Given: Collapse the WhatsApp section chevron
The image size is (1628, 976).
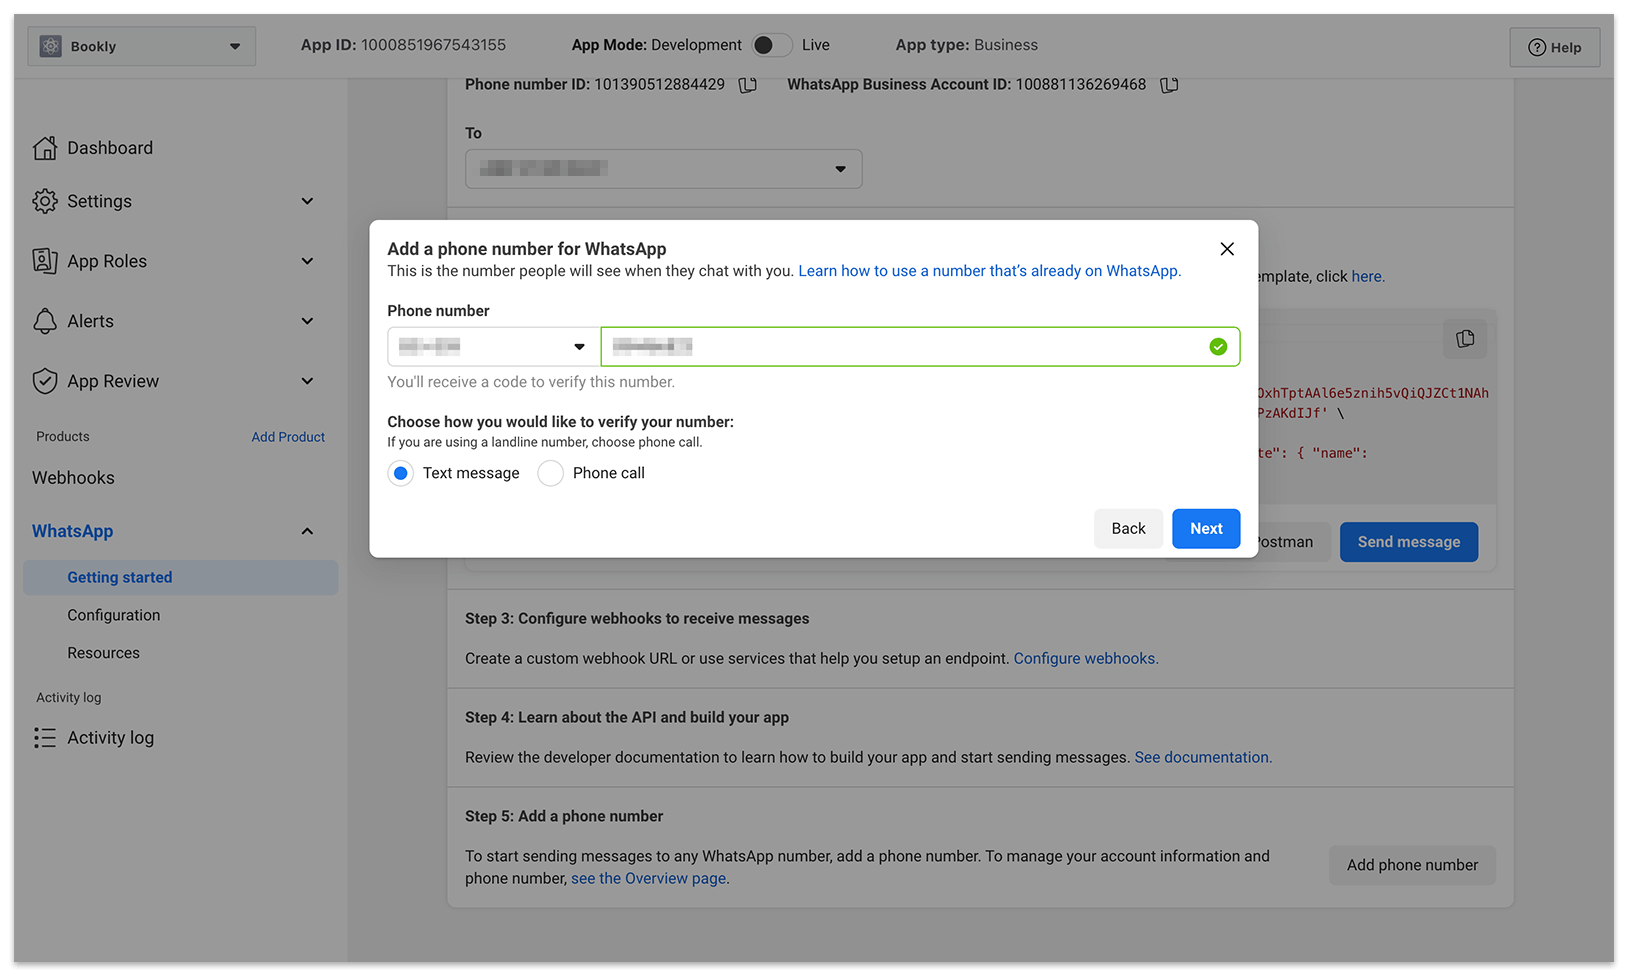Looking at the screenshot, I should tap(307, 531).
